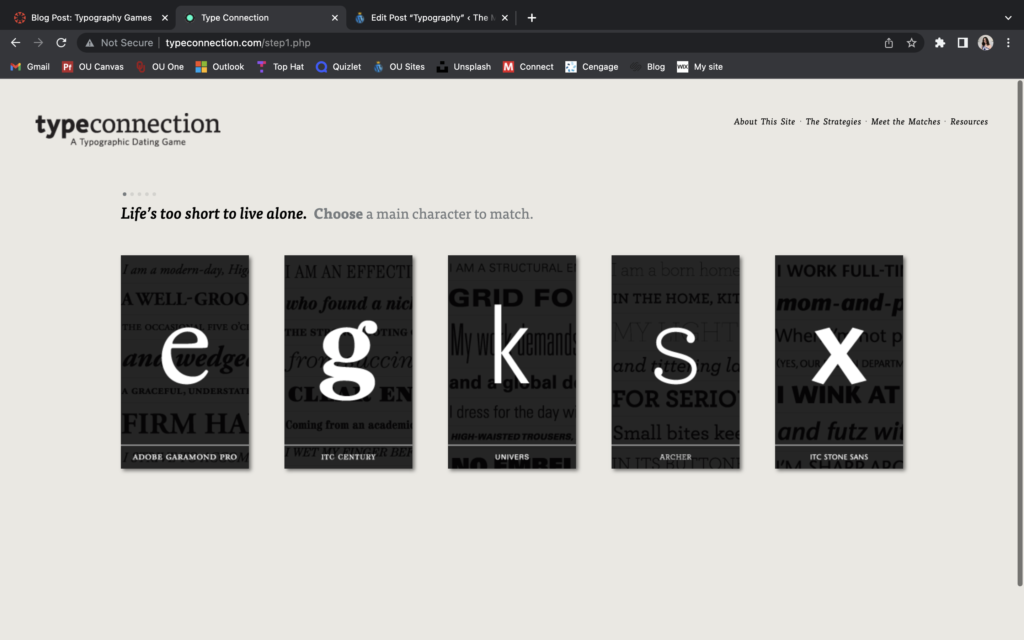Open a new tab with plus button
The image size is (1024, 640).
pos(532,18)
